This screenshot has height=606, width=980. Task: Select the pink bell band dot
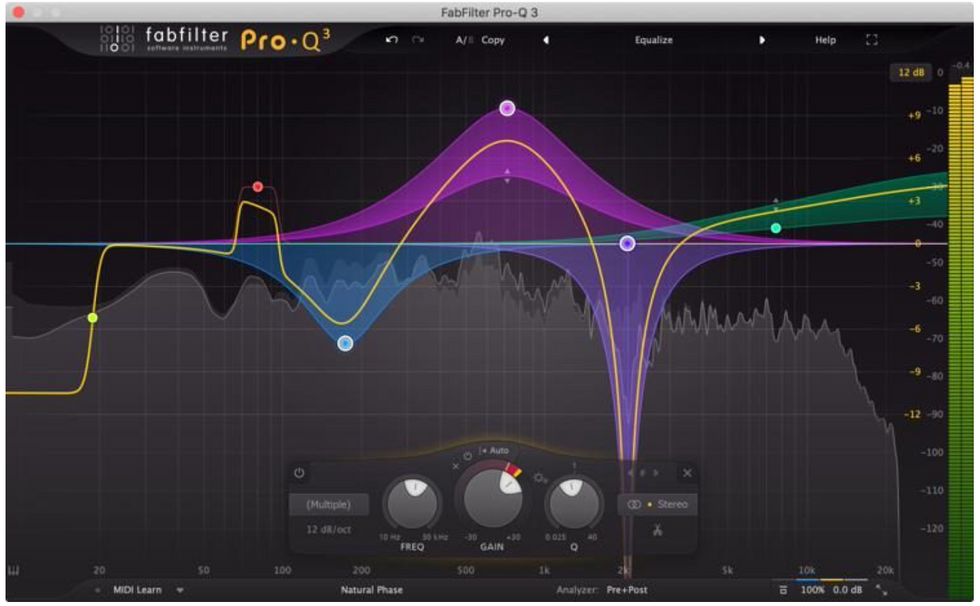[508, 108]
